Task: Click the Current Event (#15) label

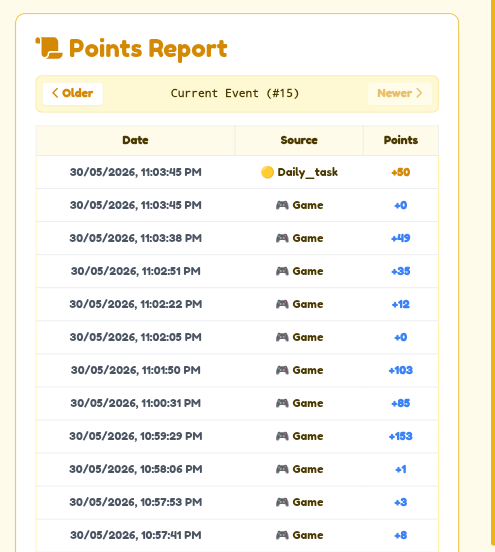Action: pyautogui.click(x=235, y=93)
